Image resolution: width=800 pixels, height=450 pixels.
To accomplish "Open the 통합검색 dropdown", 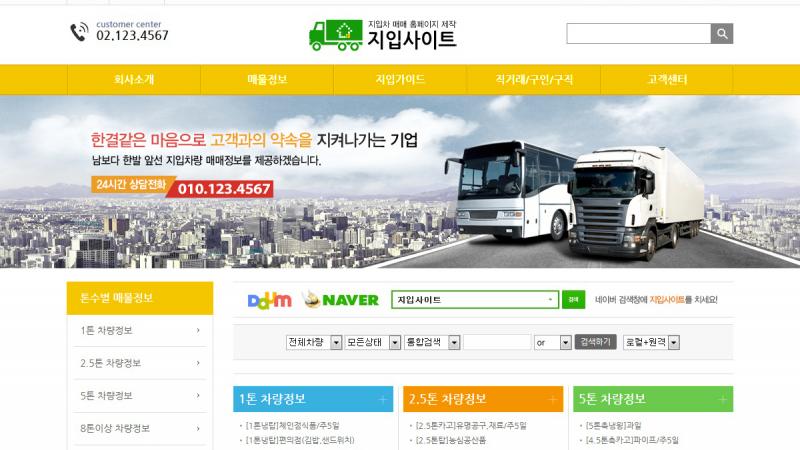I will [x=432, y=342].
